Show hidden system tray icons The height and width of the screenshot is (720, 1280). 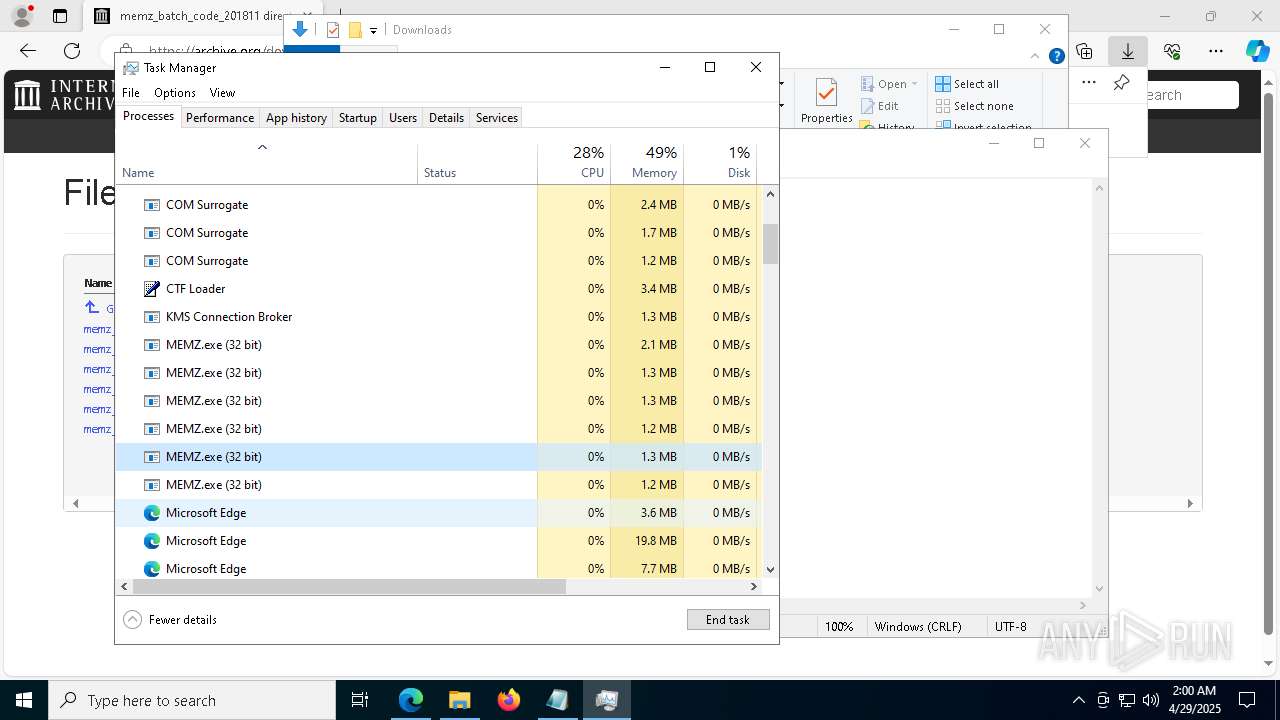click(1078, 700)
